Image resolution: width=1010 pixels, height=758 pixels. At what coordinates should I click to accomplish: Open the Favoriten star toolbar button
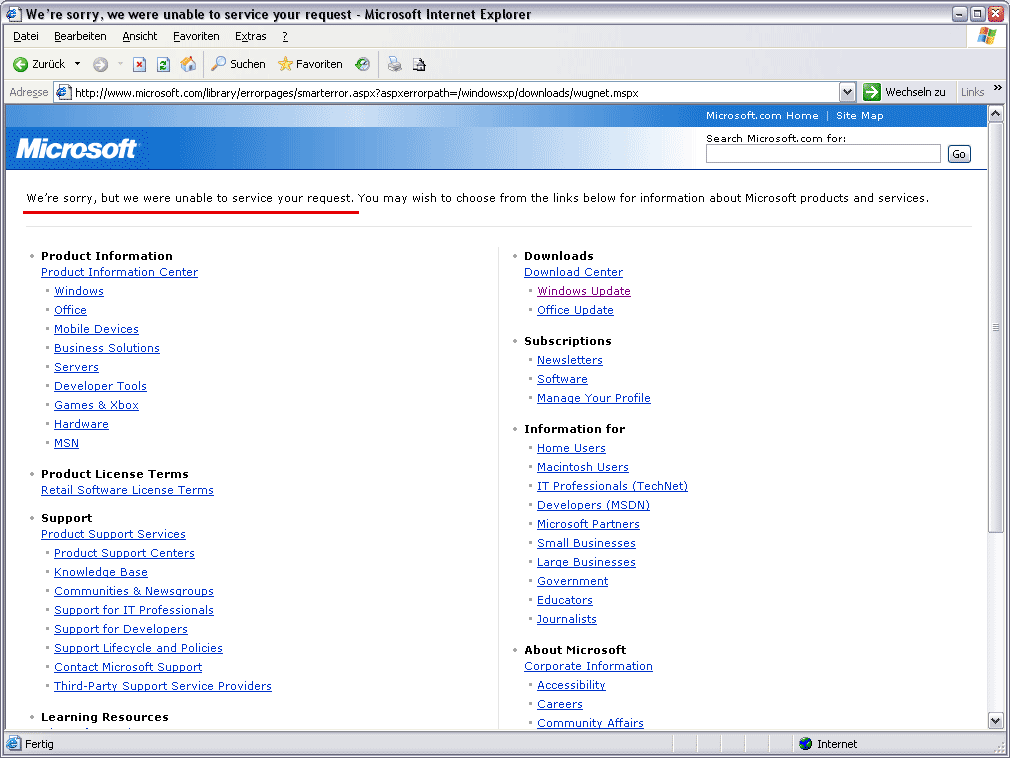310,64
